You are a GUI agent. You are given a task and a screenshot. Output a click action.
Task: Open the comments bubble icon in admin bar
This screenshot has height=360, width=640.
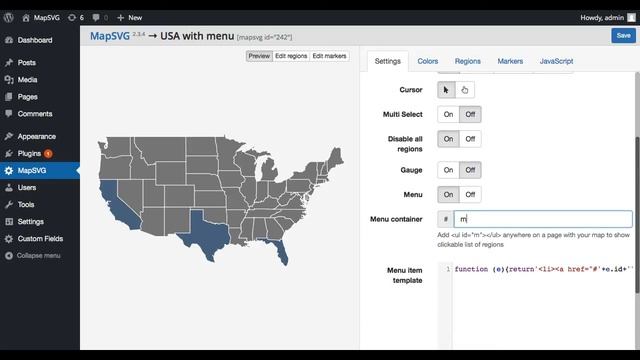tap(96, 18)
